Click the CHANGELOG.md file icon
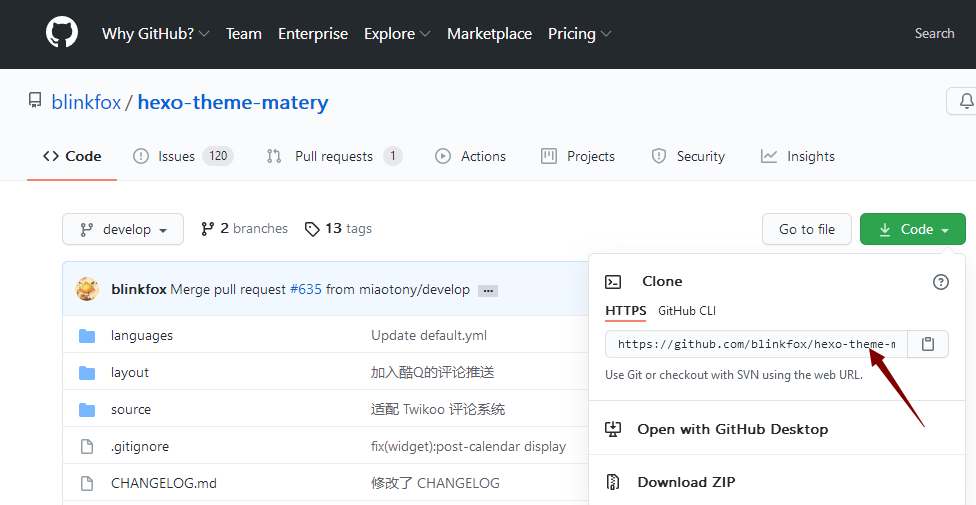976x505 pixels. point(87,483)
